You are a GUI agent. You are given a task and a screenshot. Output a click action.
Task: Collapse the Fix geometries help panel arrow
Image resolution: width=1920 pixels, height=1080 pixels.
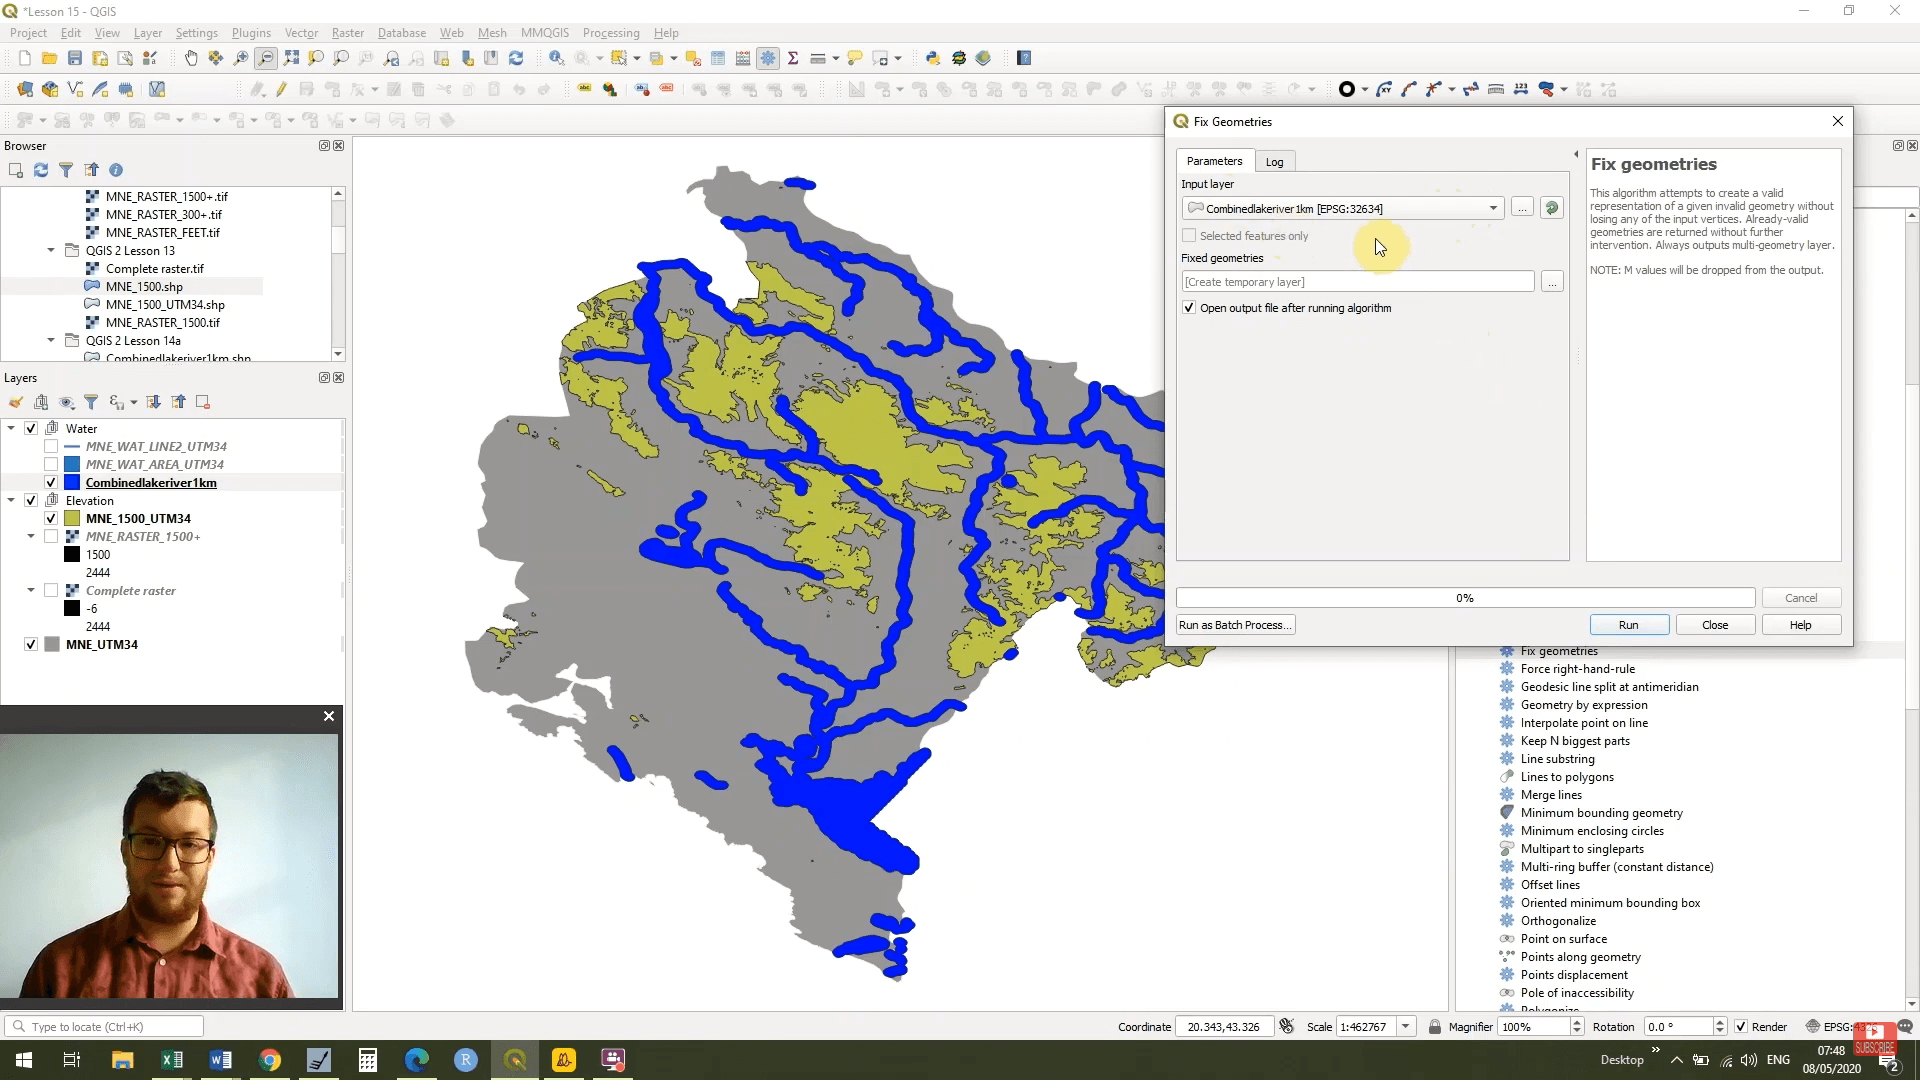1576,154
